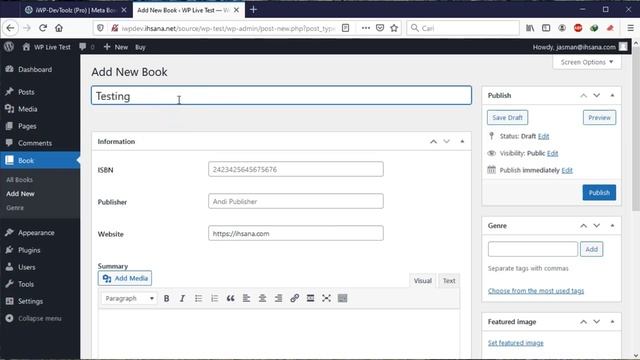Move Genre panel down
The width and height of the screenshot is (640, 360).
pyautogui.click(x=597, y=226)
